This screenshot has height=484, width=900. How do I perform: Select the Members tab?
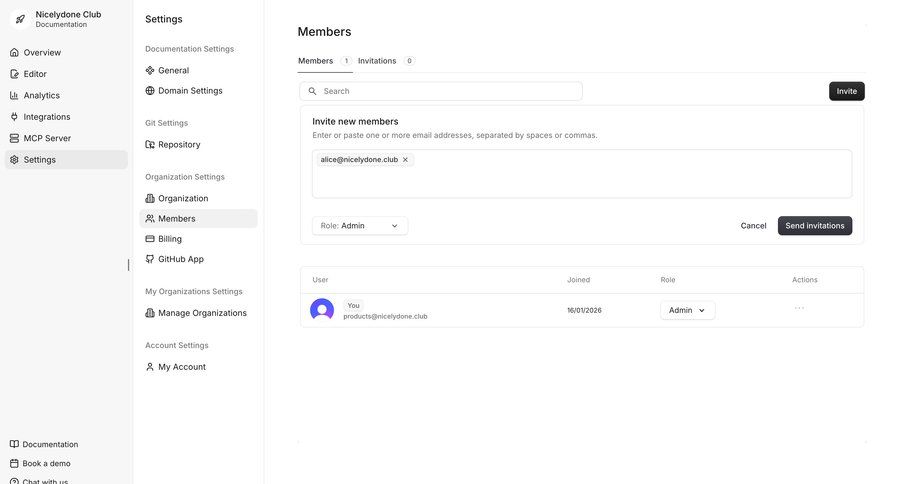point(316,61)
